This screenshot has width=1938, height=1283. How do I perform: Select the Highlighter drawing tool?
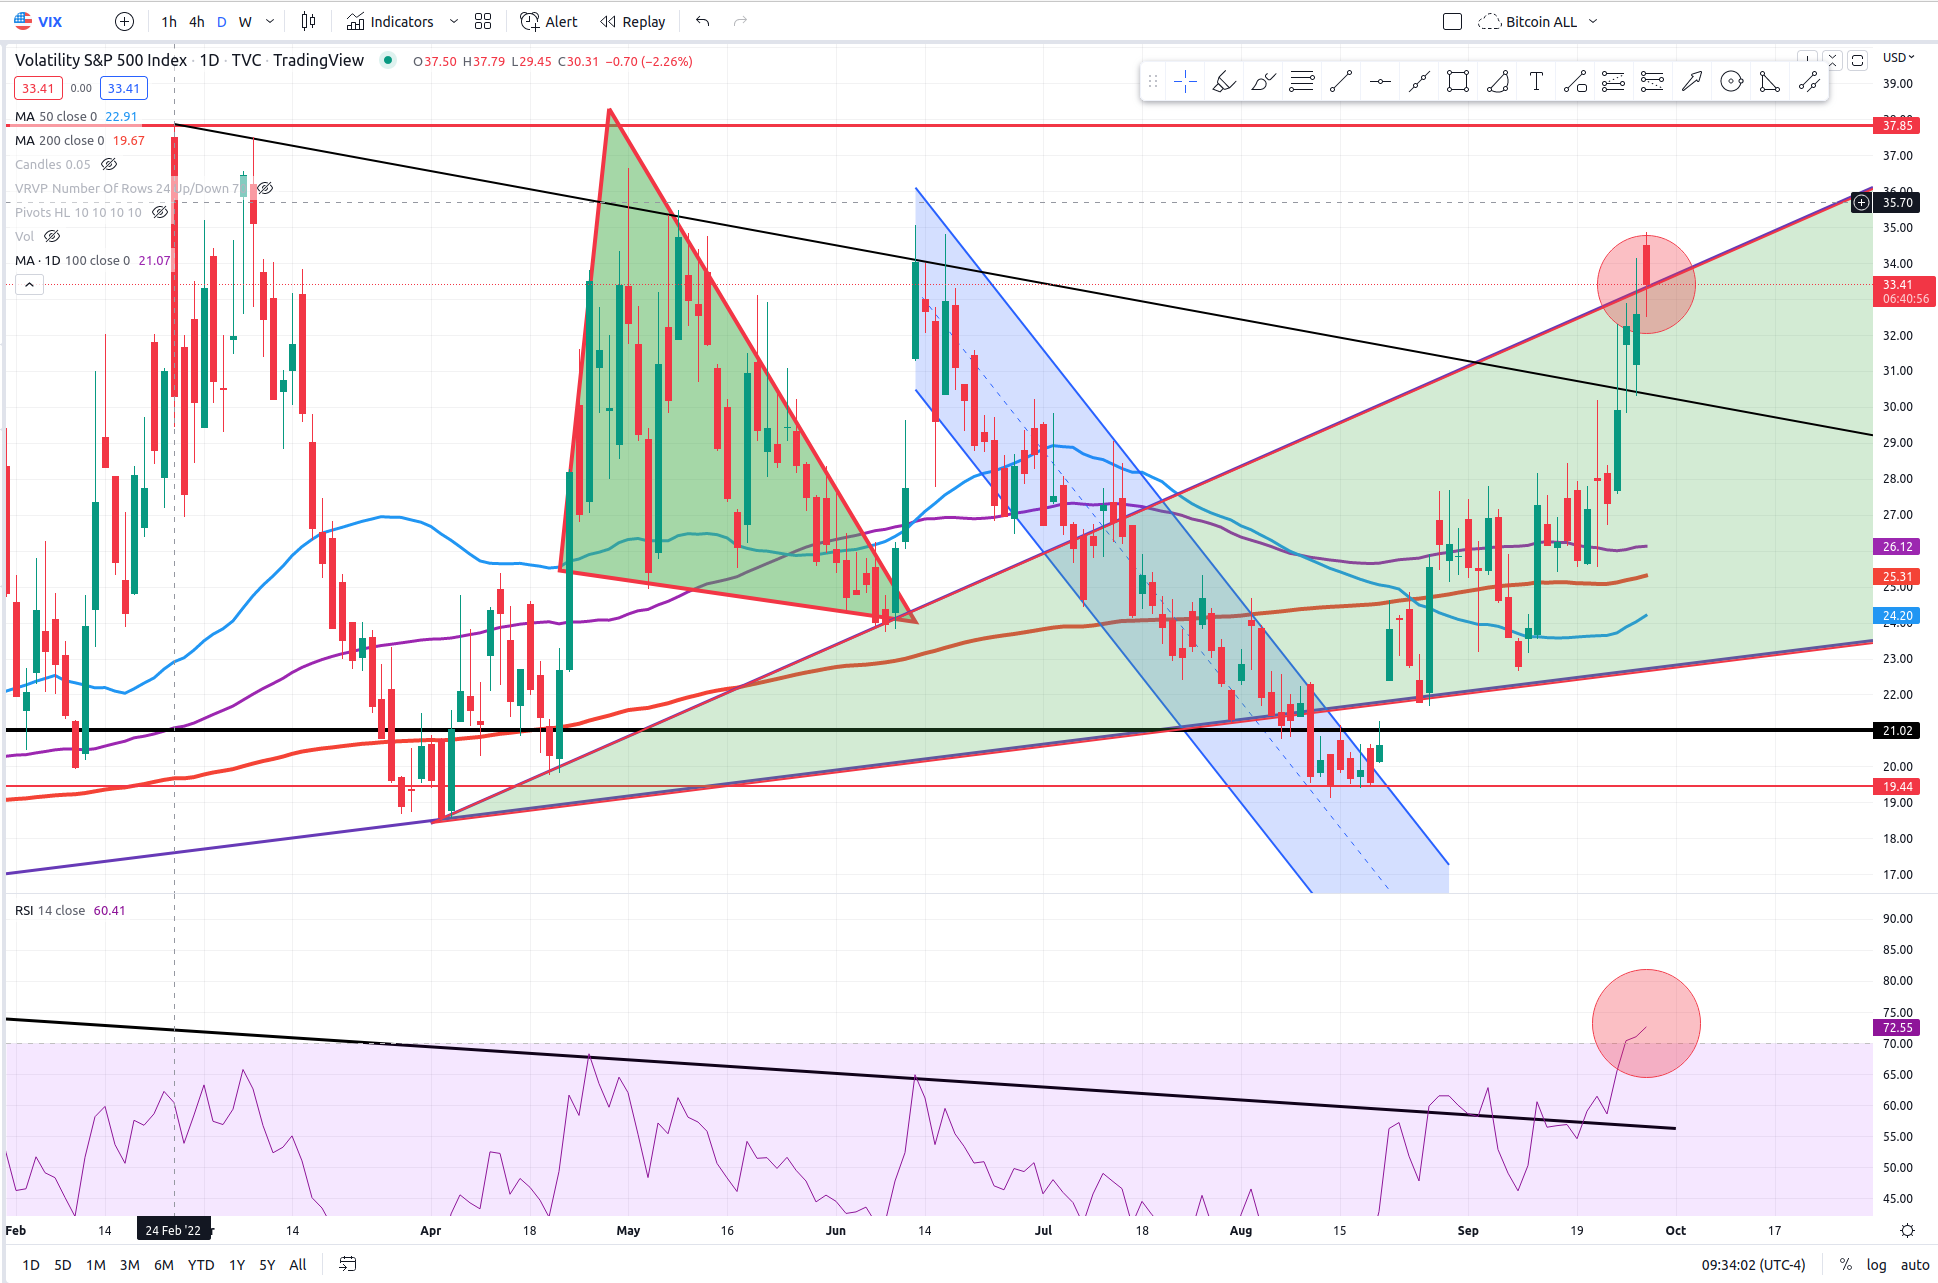1224,82
